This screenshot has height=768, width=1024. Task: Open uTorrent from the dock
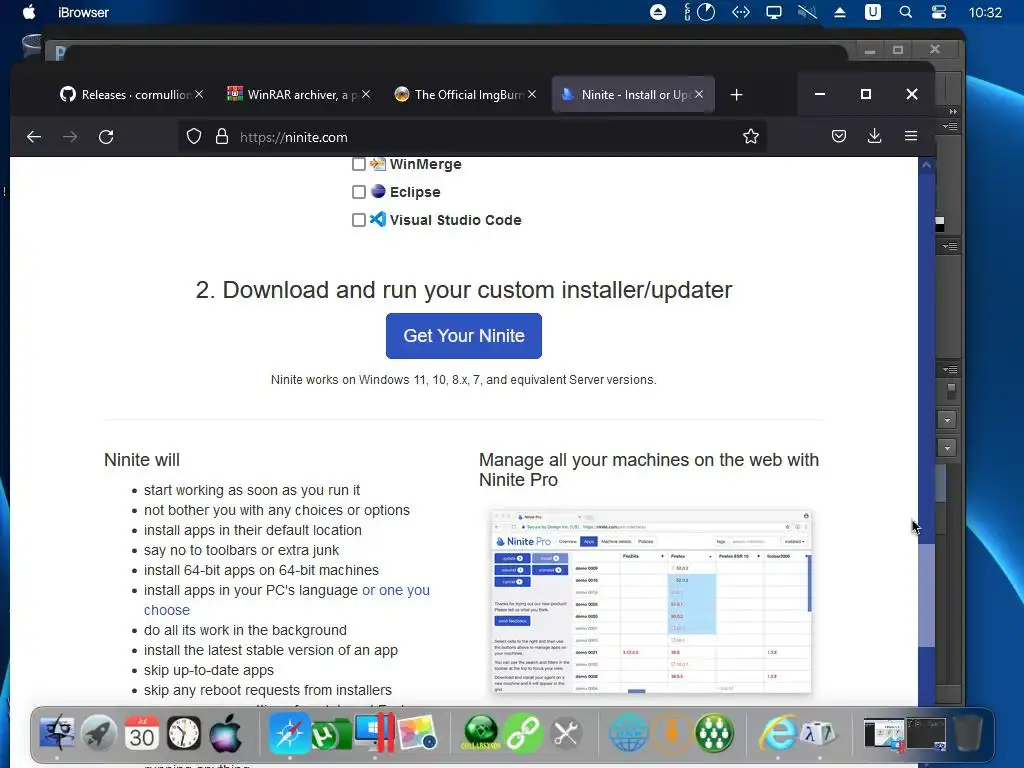[331, 733]
